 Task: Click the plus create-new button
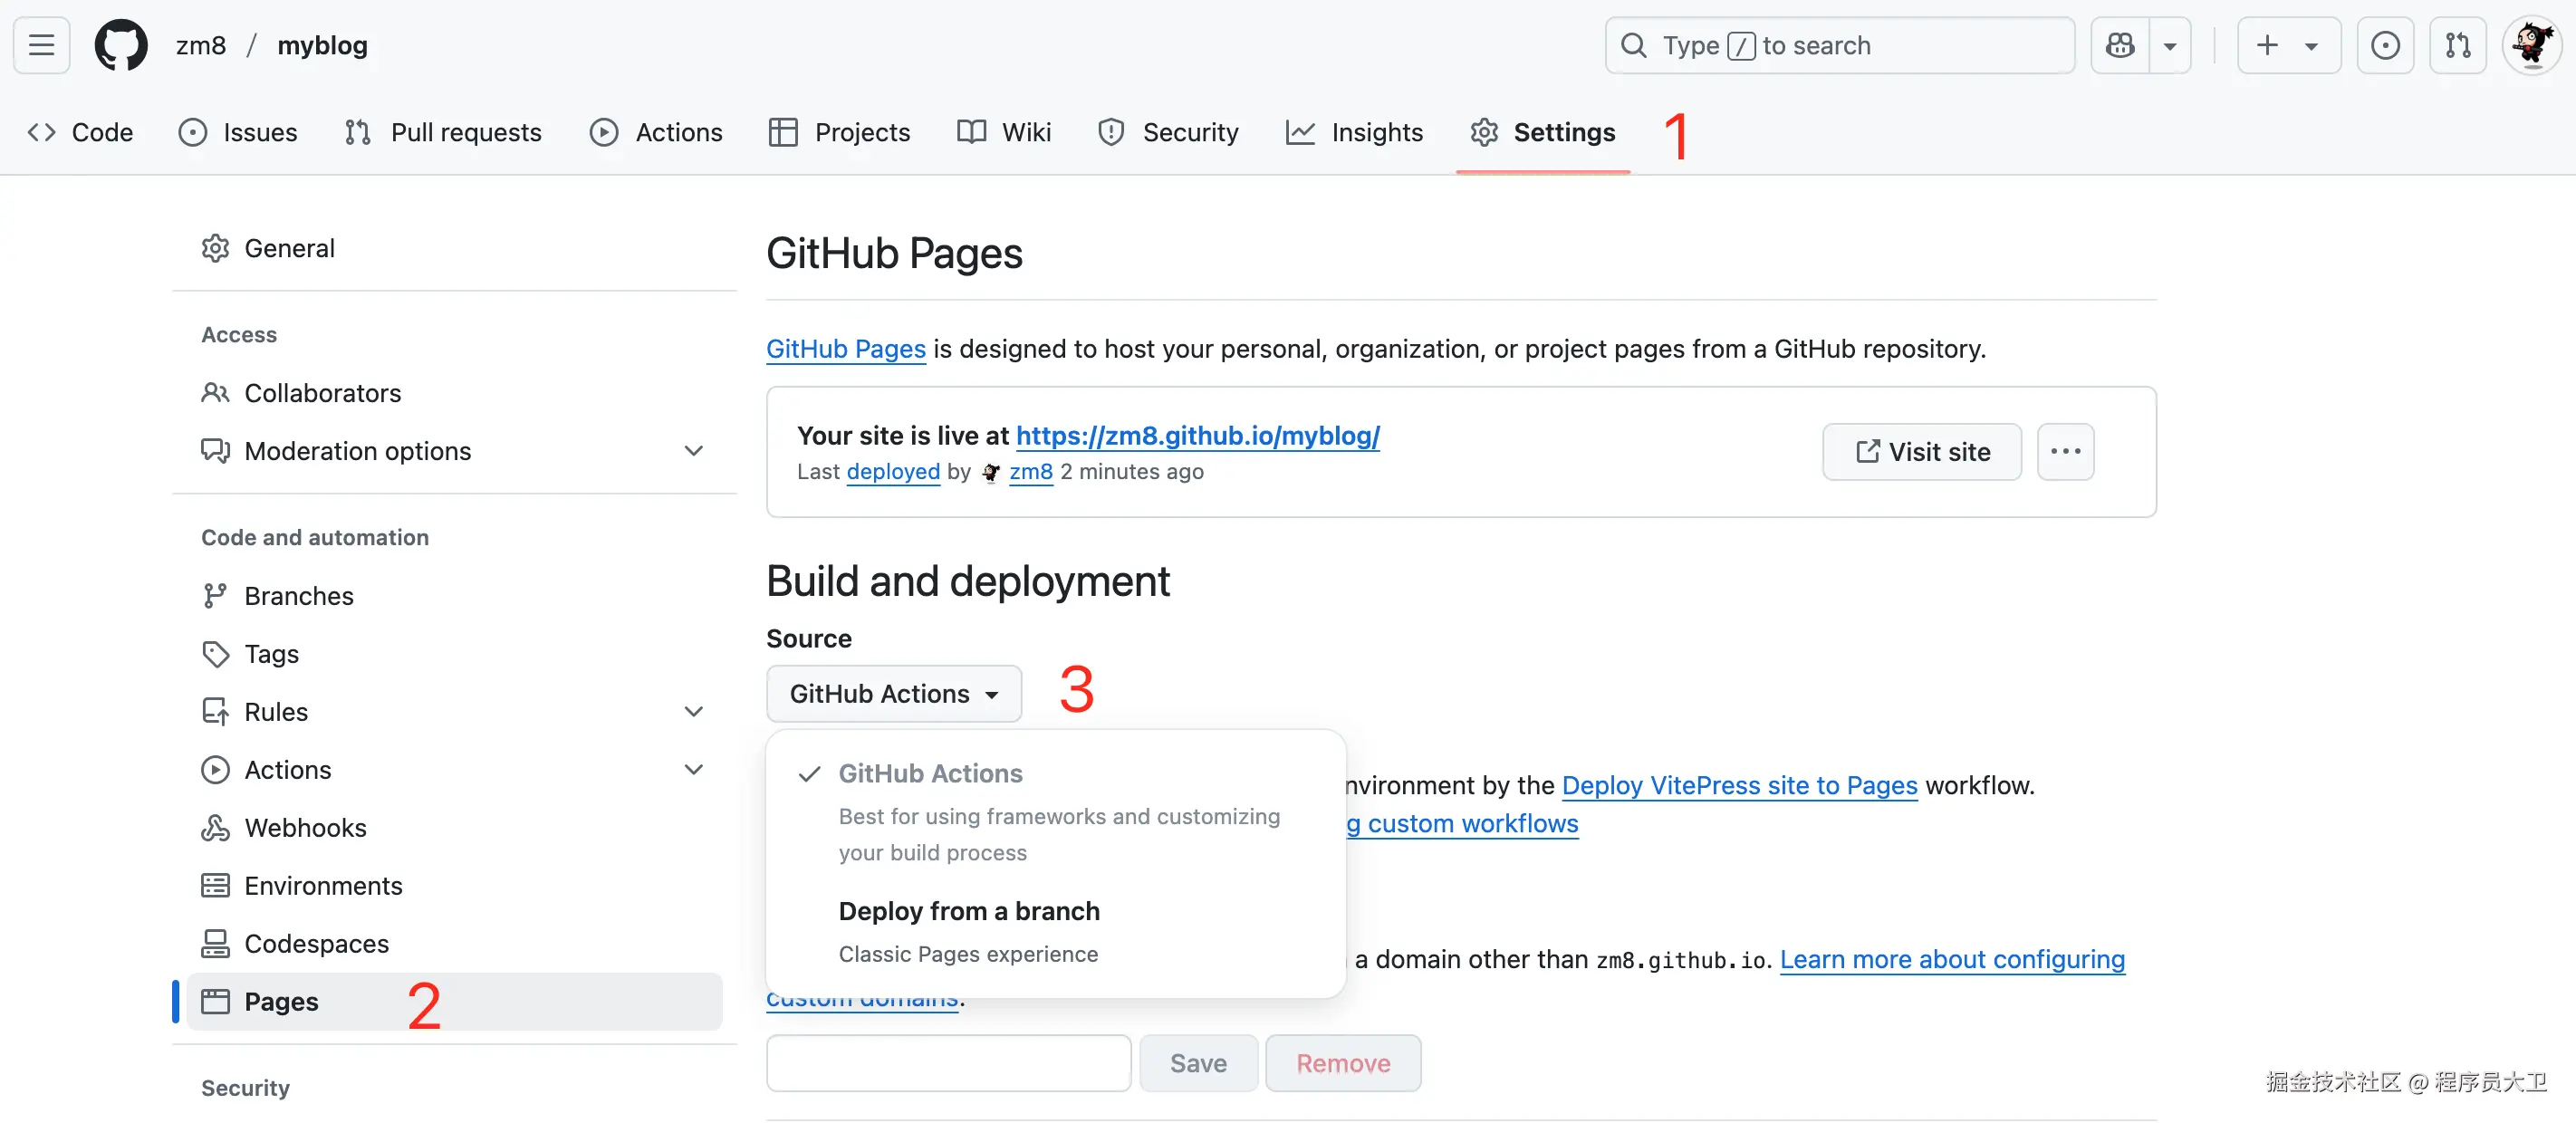2268,45
